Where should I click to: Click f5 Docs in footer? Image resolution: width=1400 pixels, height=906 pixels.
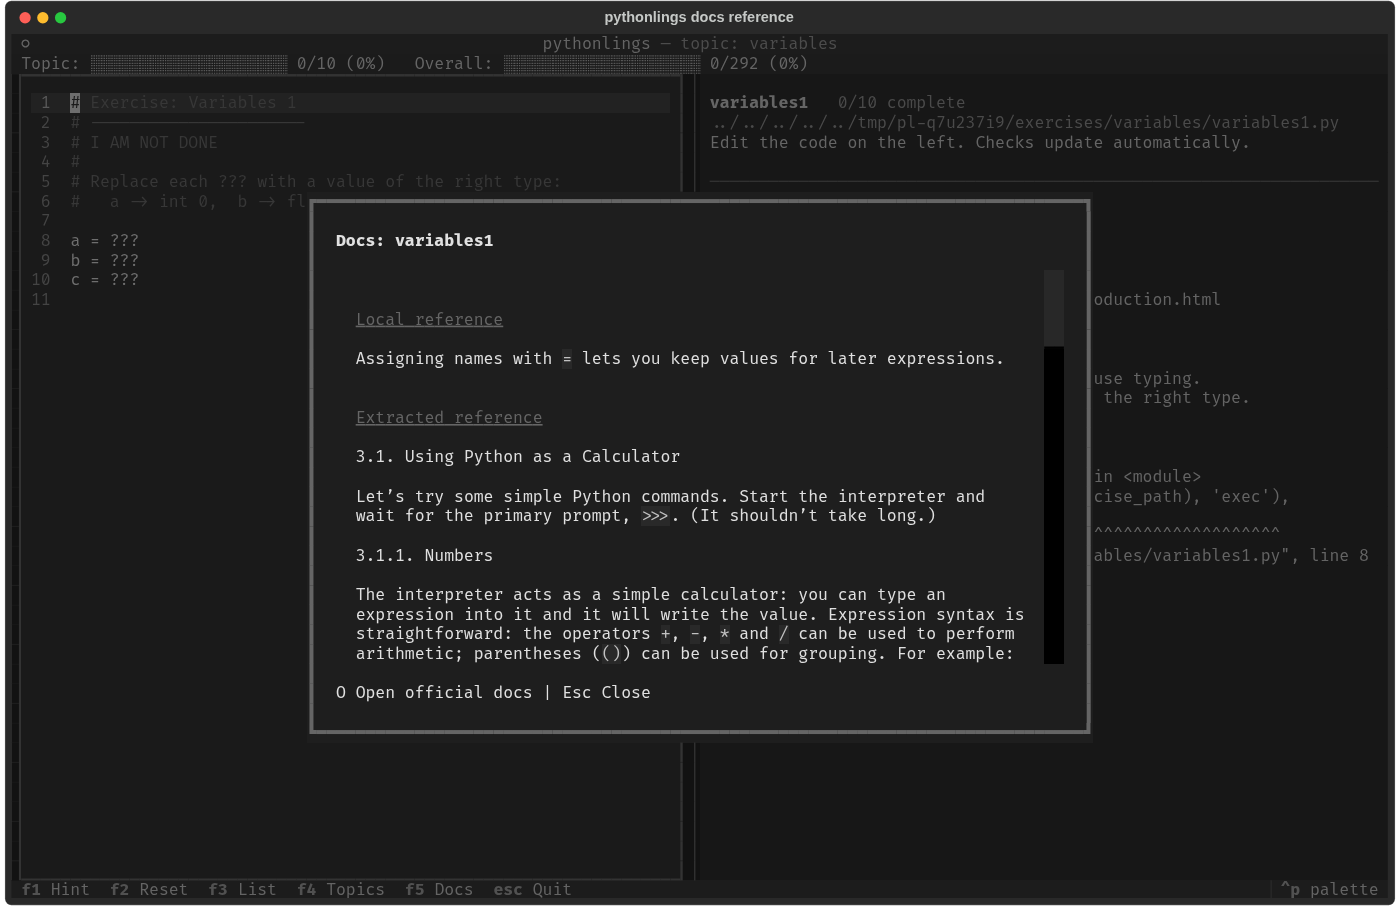pos(439,889)
